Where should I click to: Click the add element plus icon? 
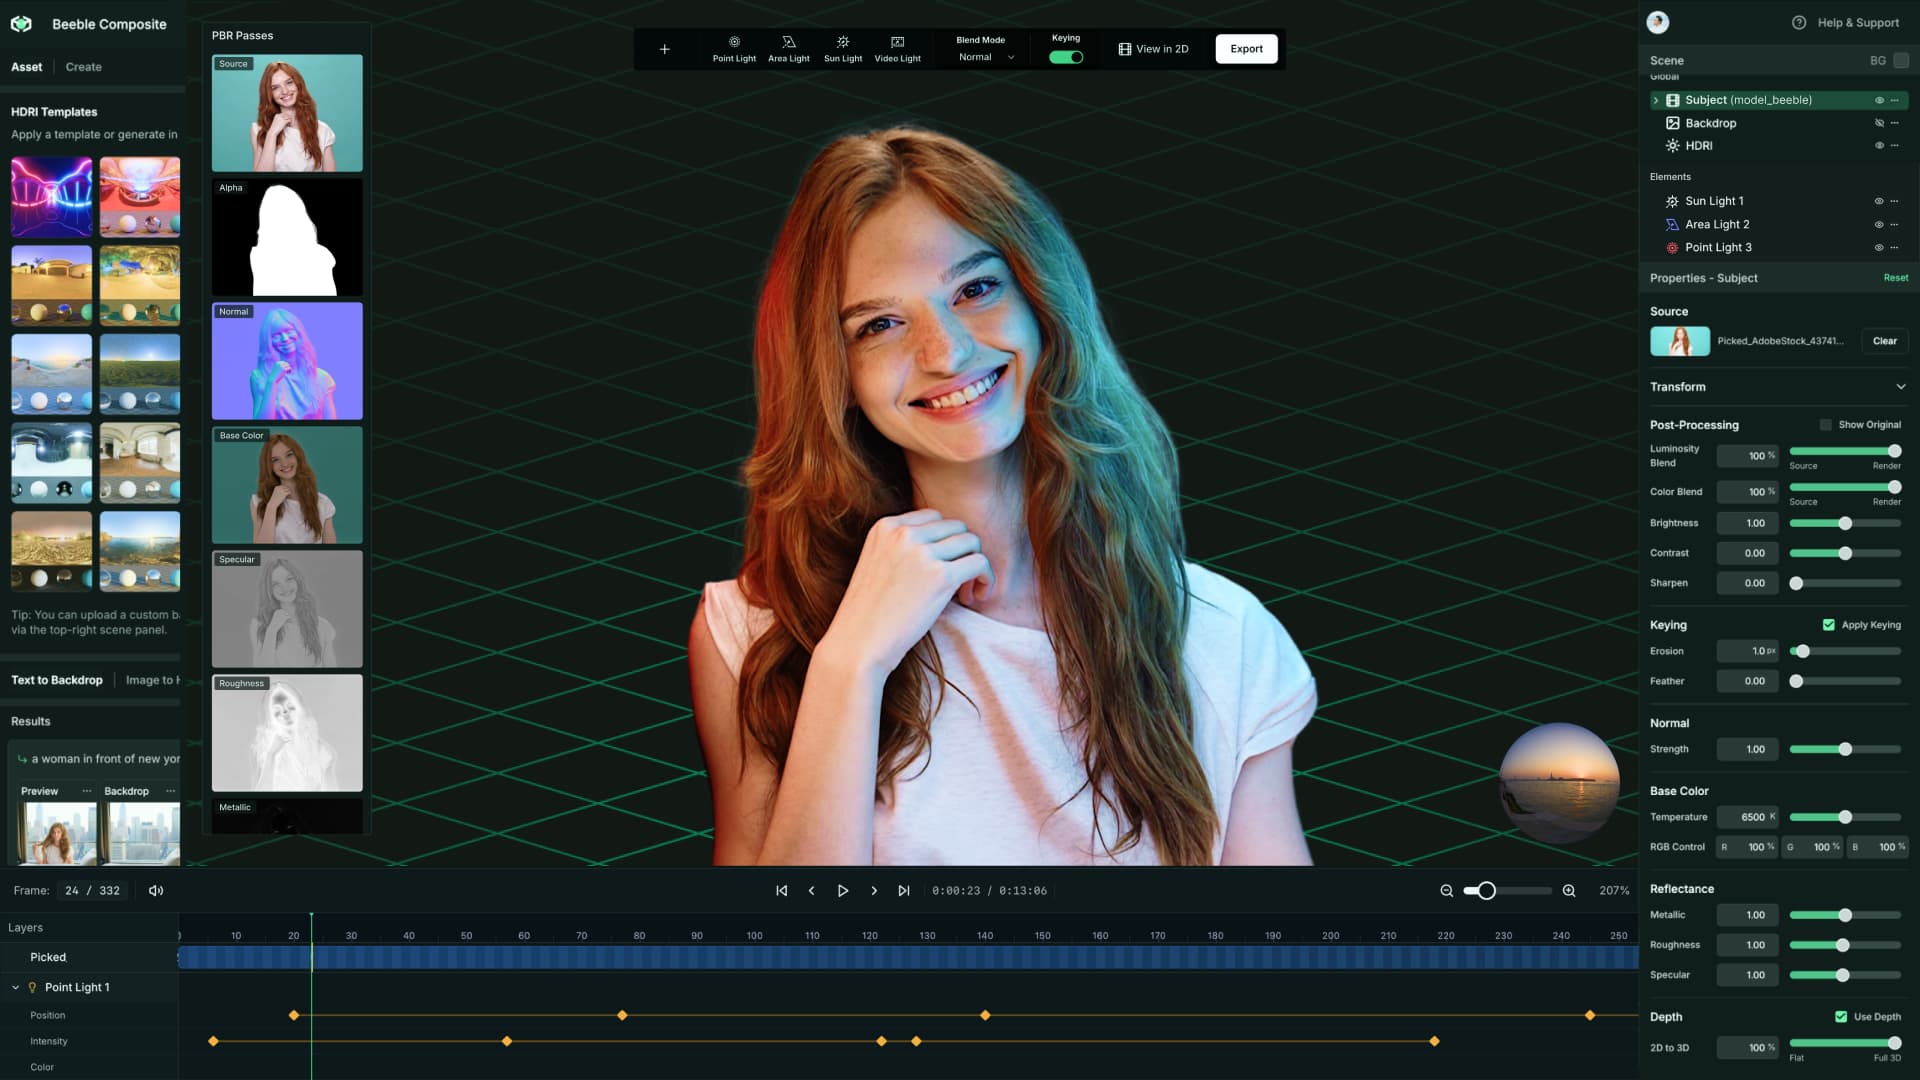pos(664,48)
